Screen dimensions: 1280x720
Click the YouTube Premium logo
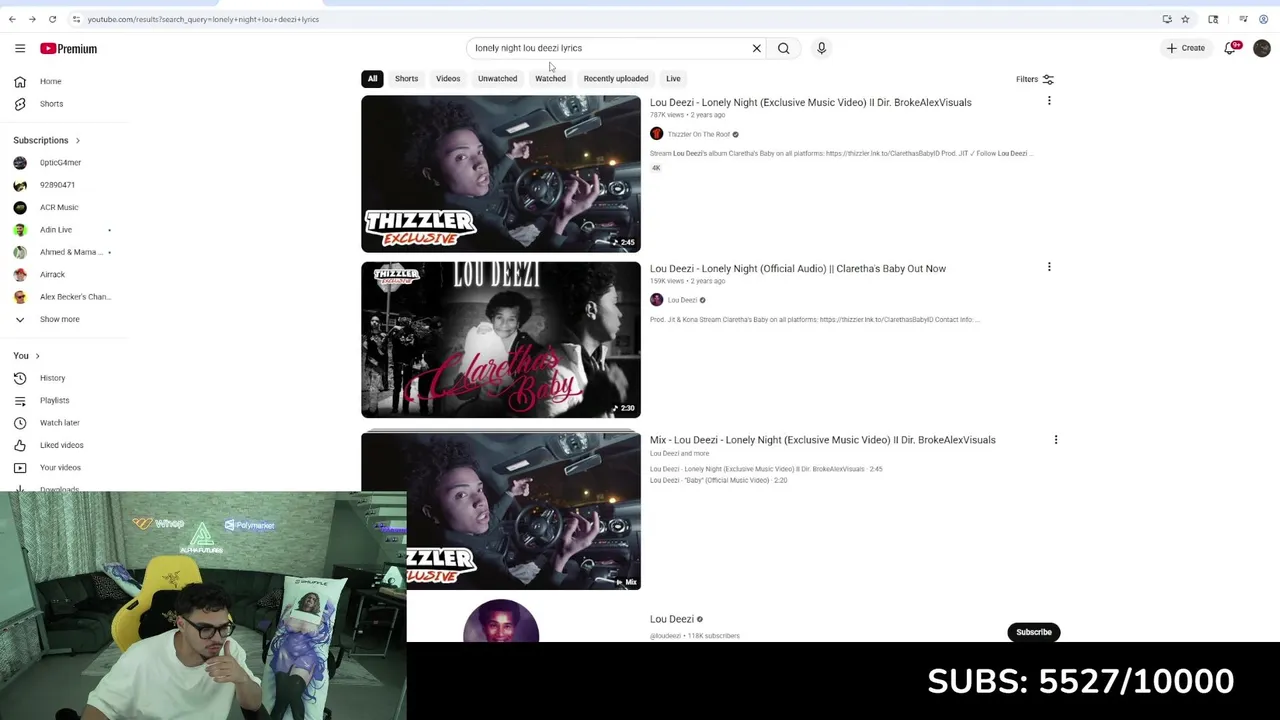pyautogui.click(x=68, y=48)
